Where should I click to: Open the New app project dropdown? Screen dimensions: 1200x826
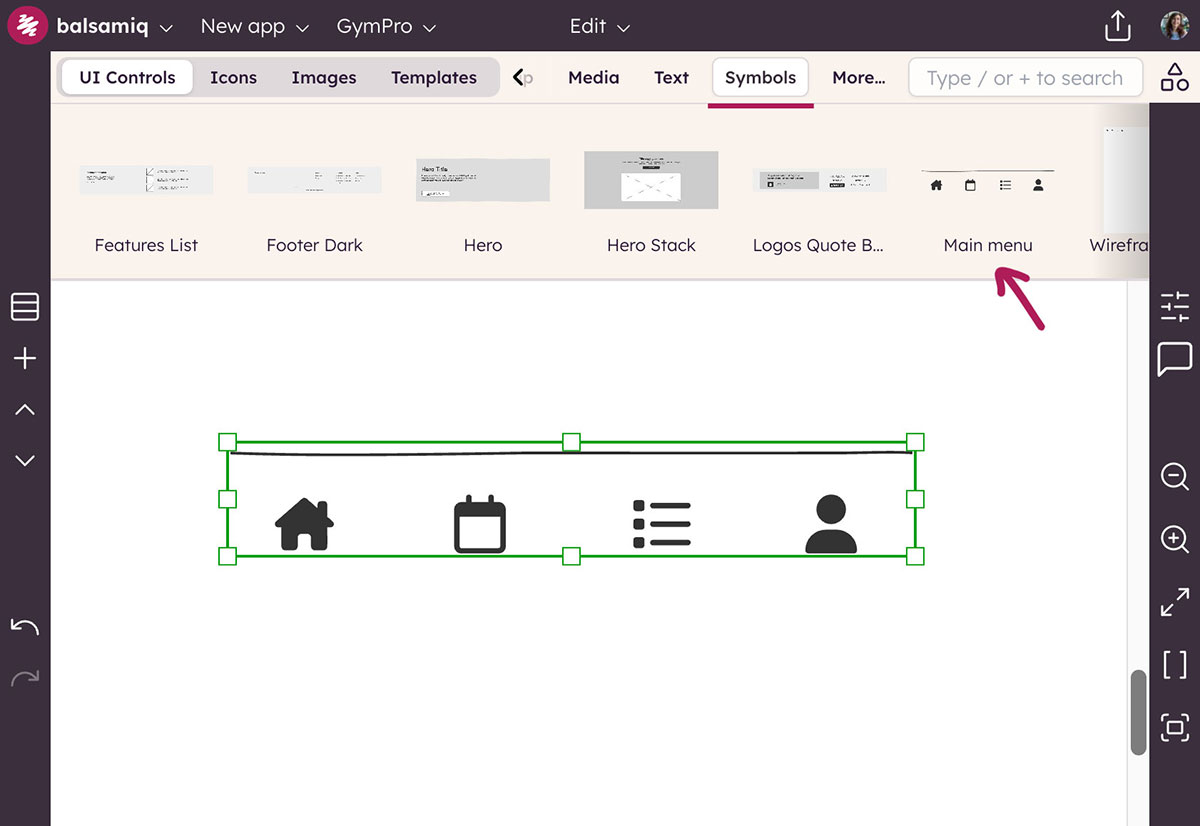[254, 27]
